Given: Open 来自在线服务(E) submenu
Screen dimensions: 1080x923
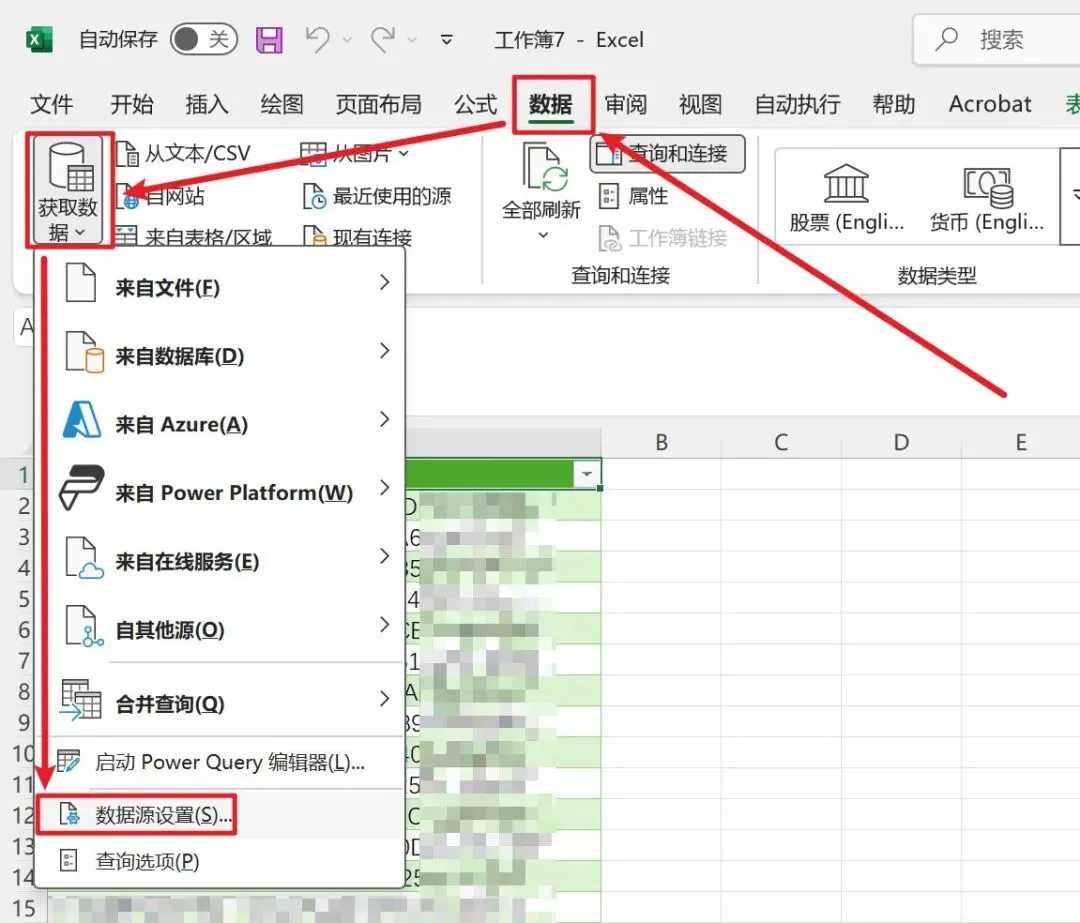Looking at the screenshot, I should (220, 559).
